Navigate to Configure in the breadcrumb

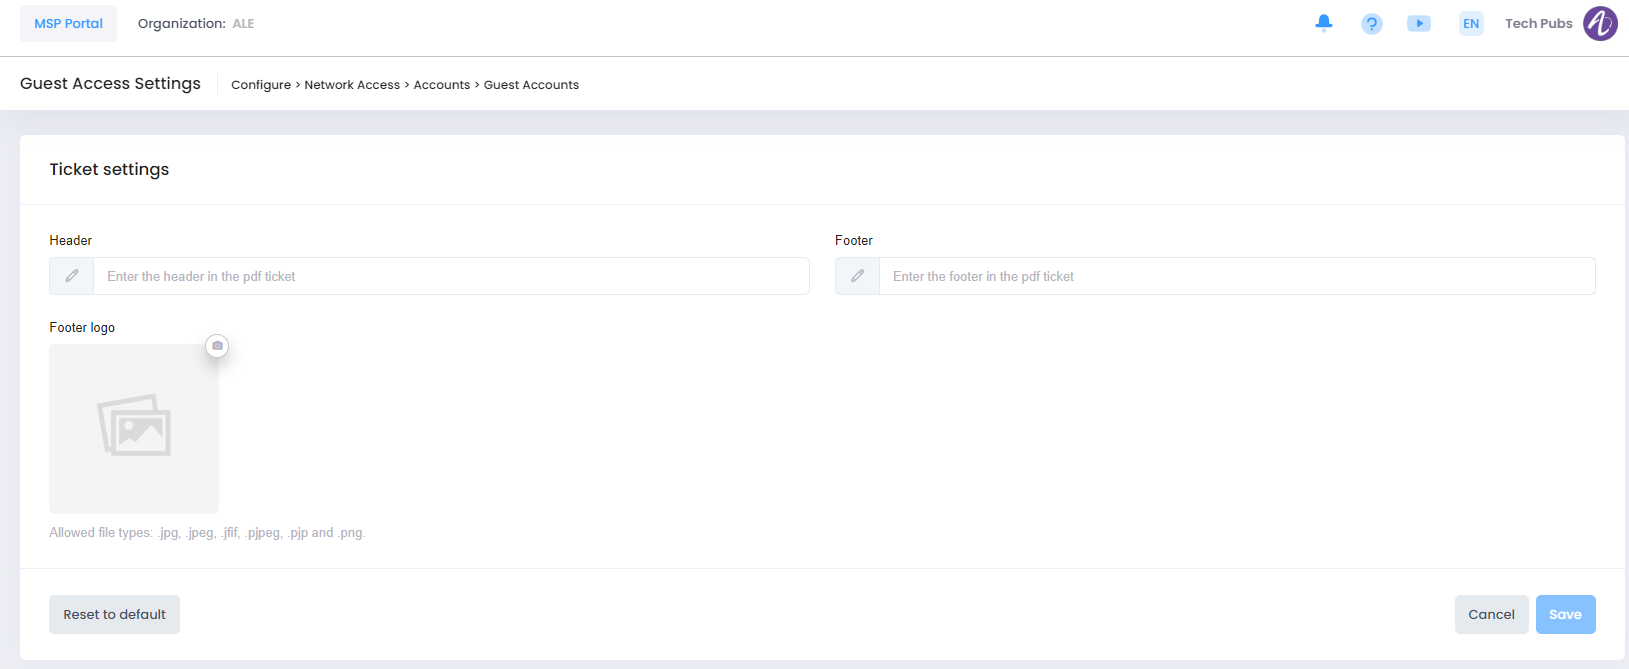[260, 85]
